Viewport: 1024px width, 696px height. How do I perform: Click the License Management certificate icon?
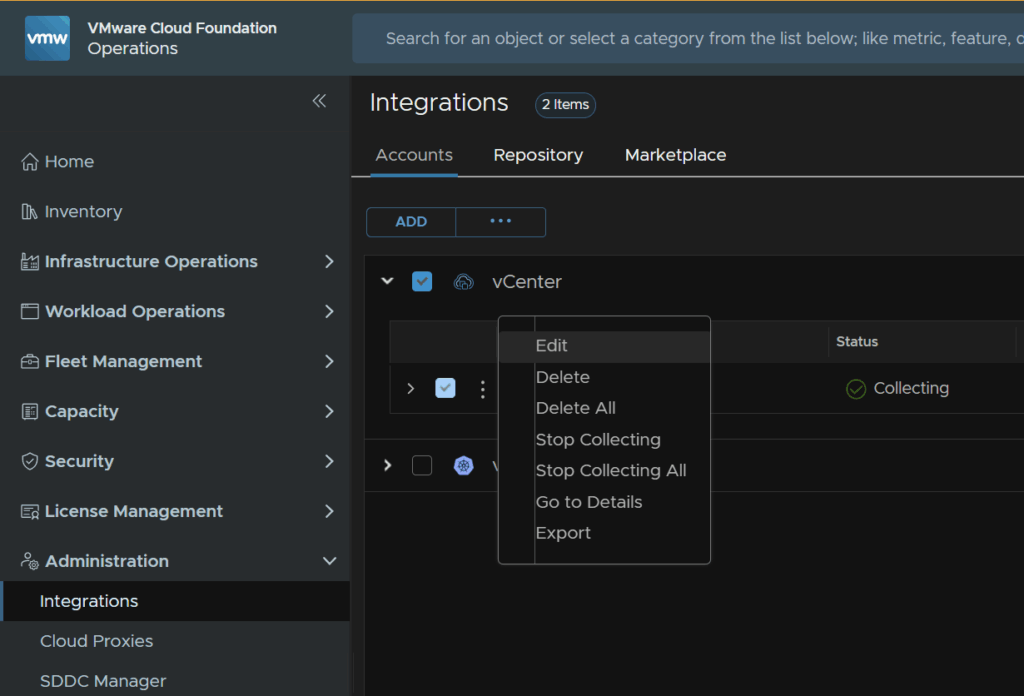coord(29,511)
